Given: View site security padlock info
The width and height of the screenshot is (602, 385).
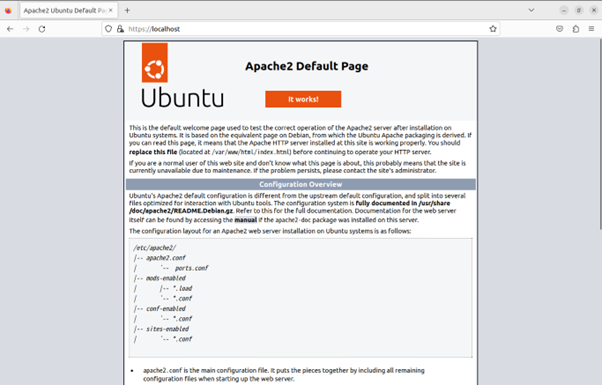Looking at the screenshot, I should click(120, 29).
